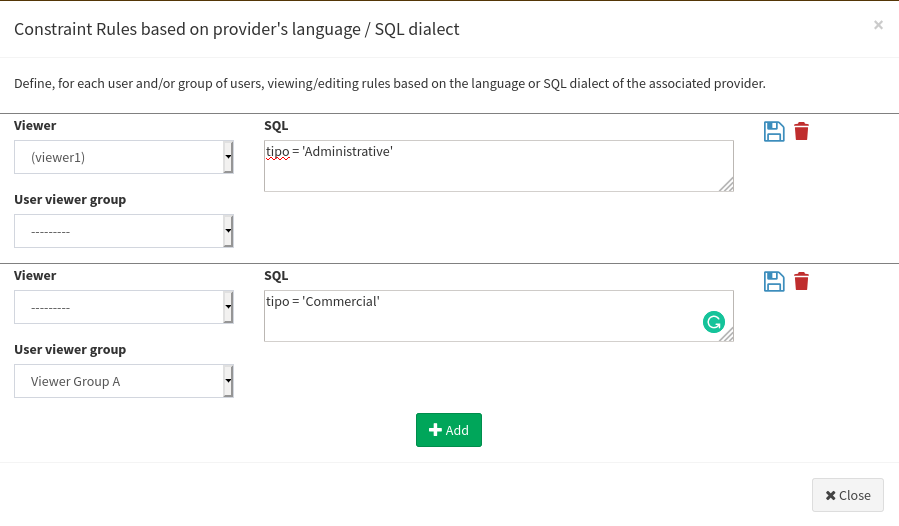Add a new constraint rule

[449, 430]
